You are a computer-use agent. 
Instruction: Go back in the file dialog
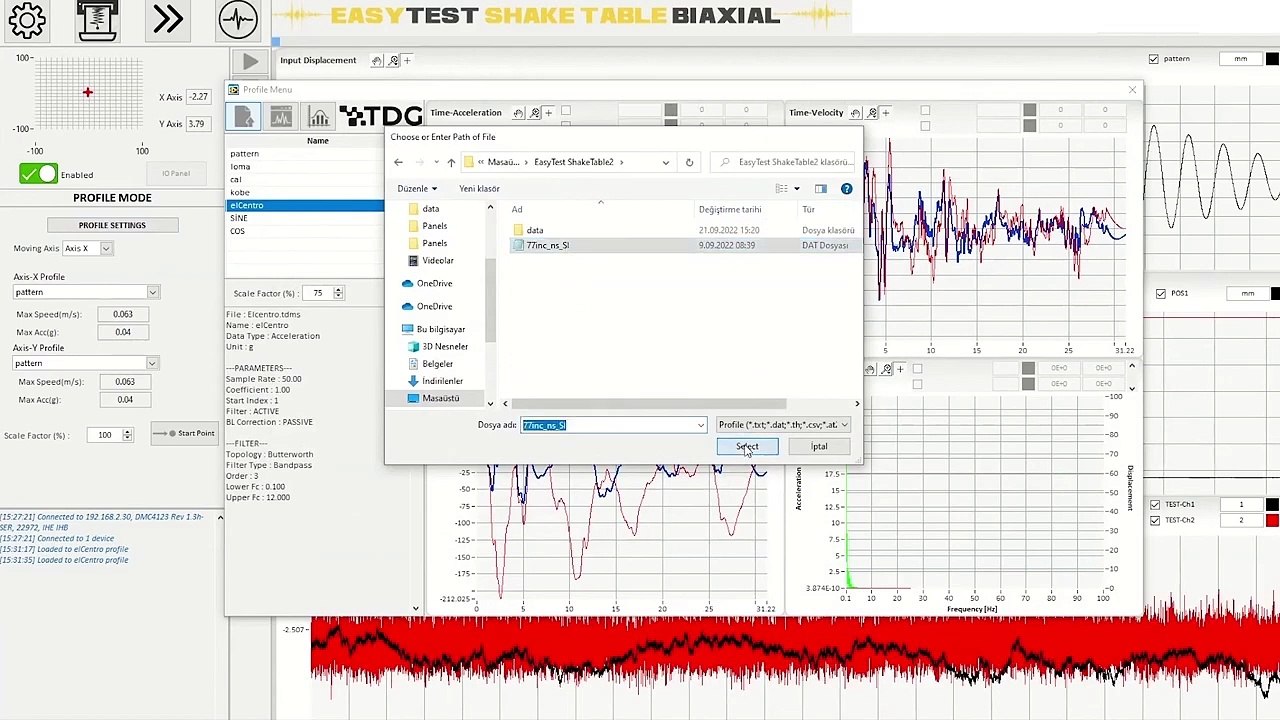(x=398, y=162)
